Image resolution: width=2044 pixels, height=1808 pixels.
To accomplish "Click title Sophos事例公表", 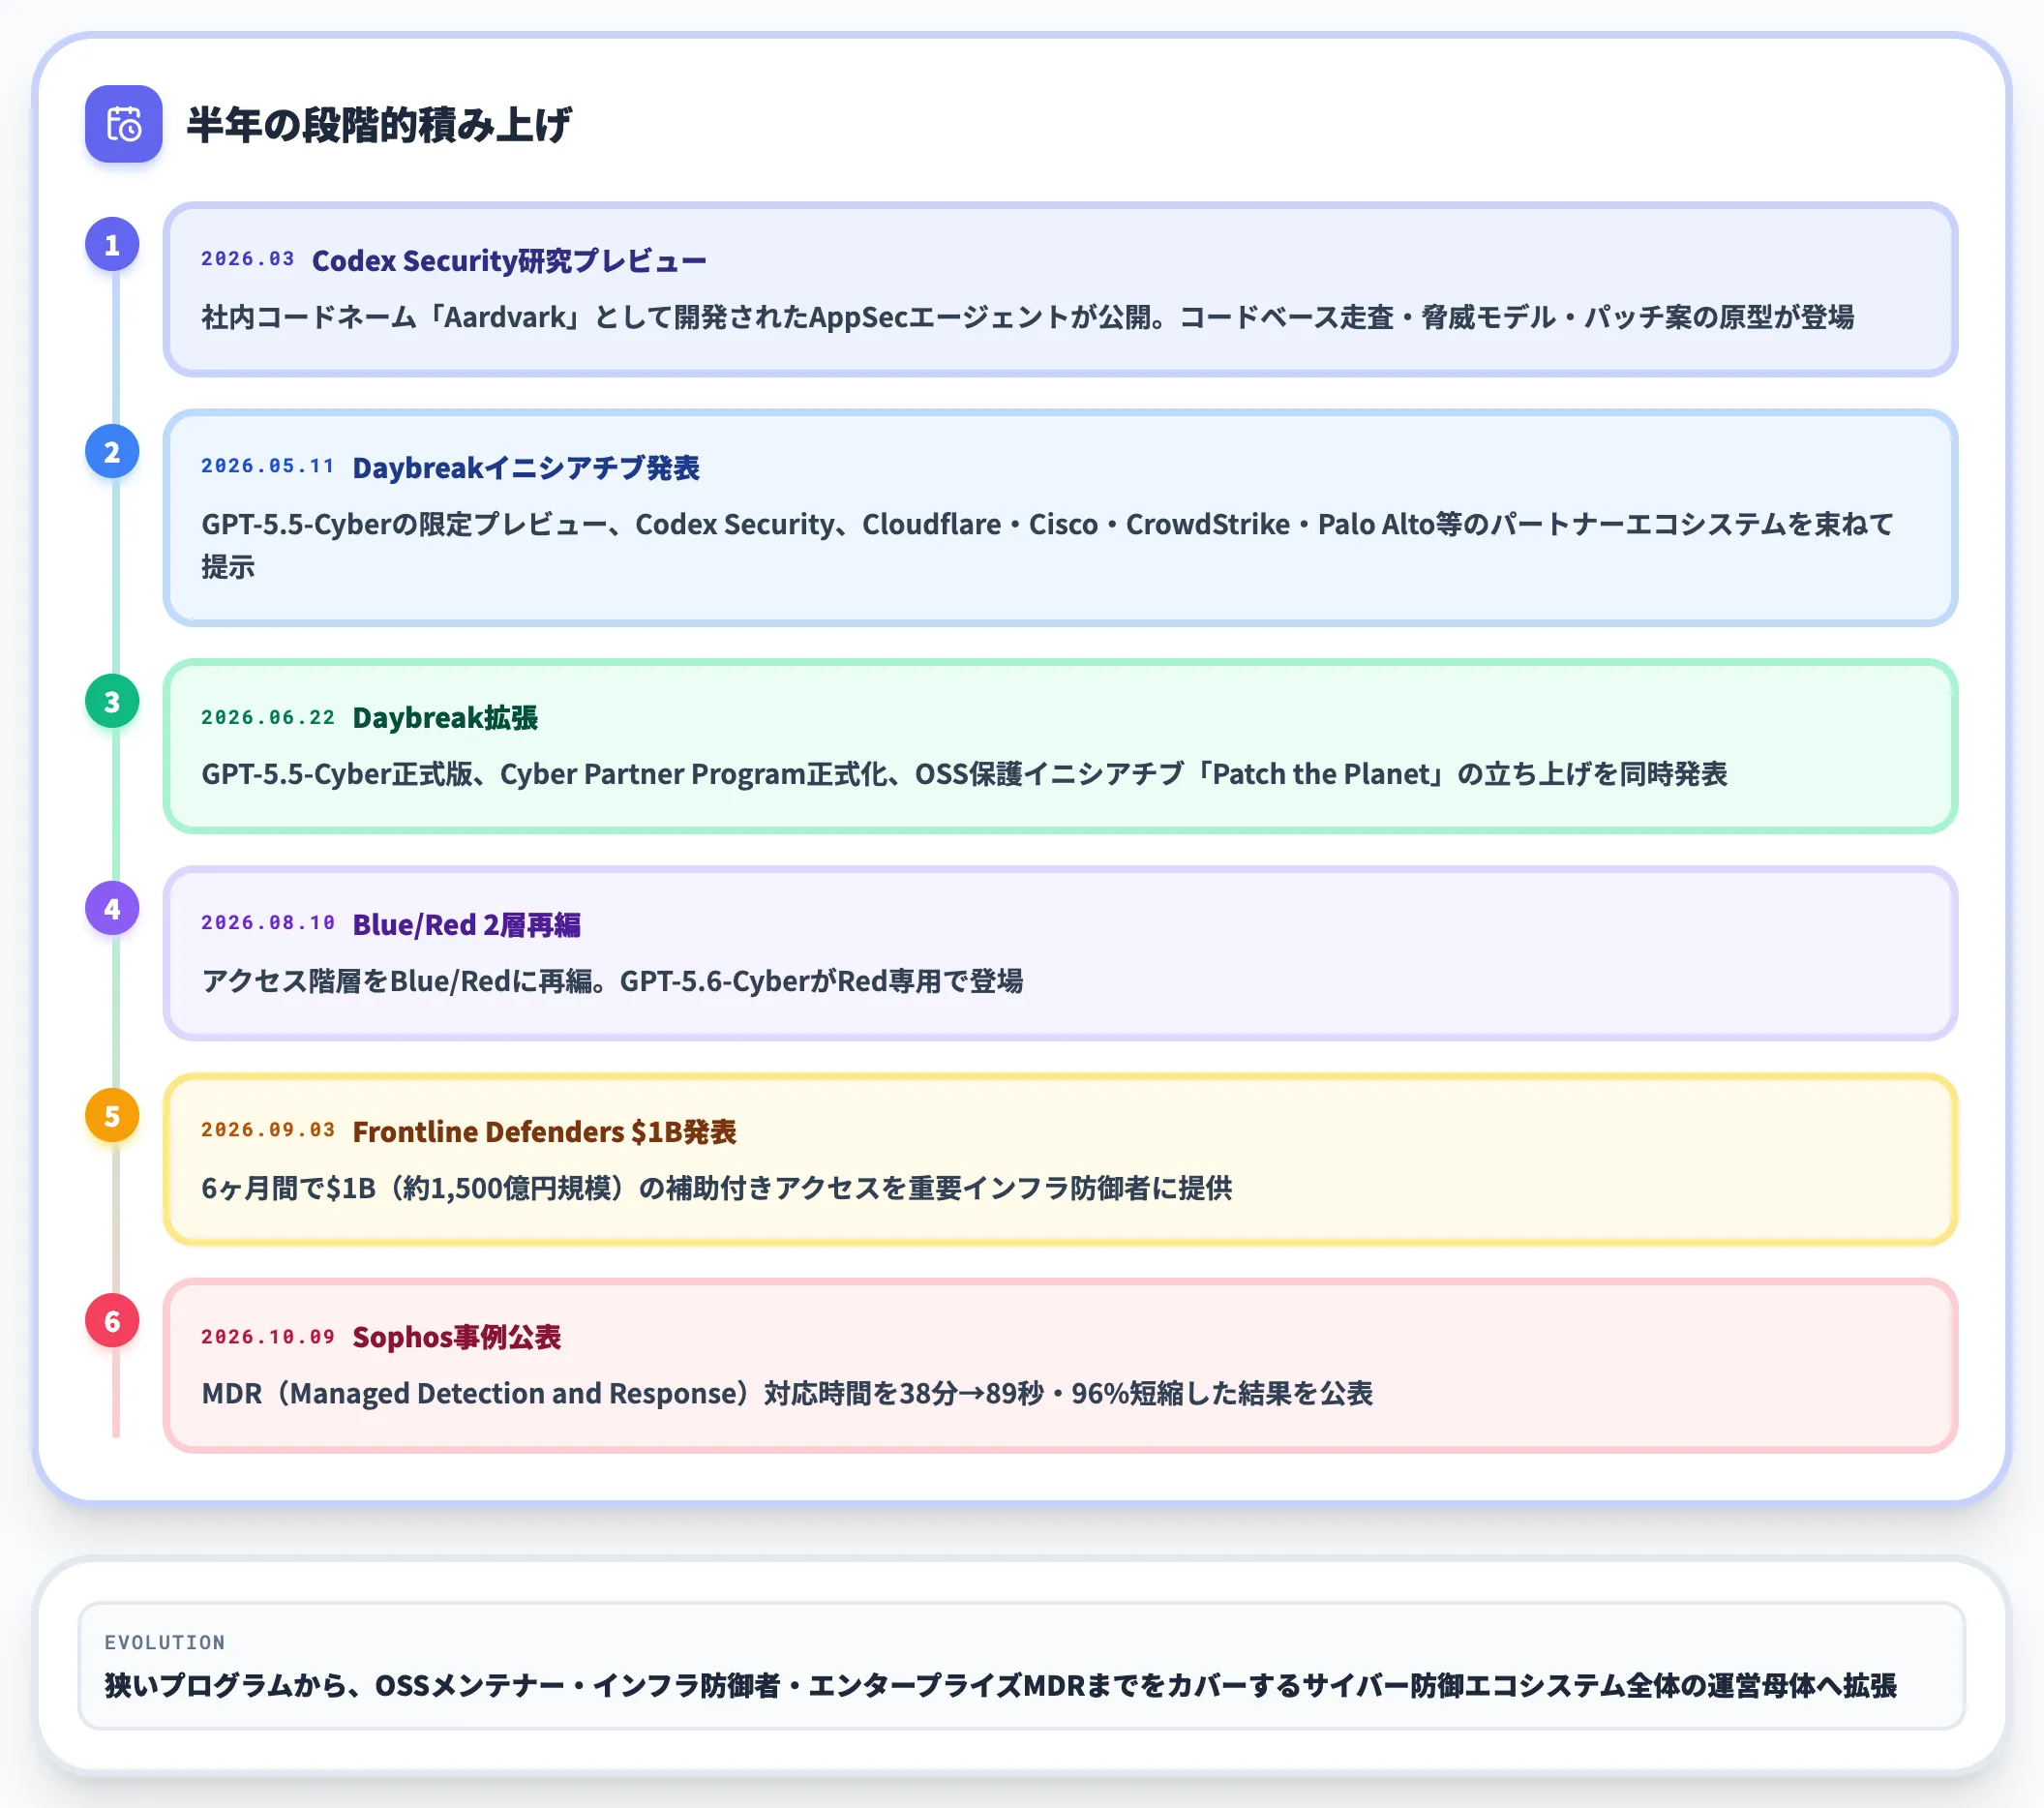I will (x=457, y=1338).
